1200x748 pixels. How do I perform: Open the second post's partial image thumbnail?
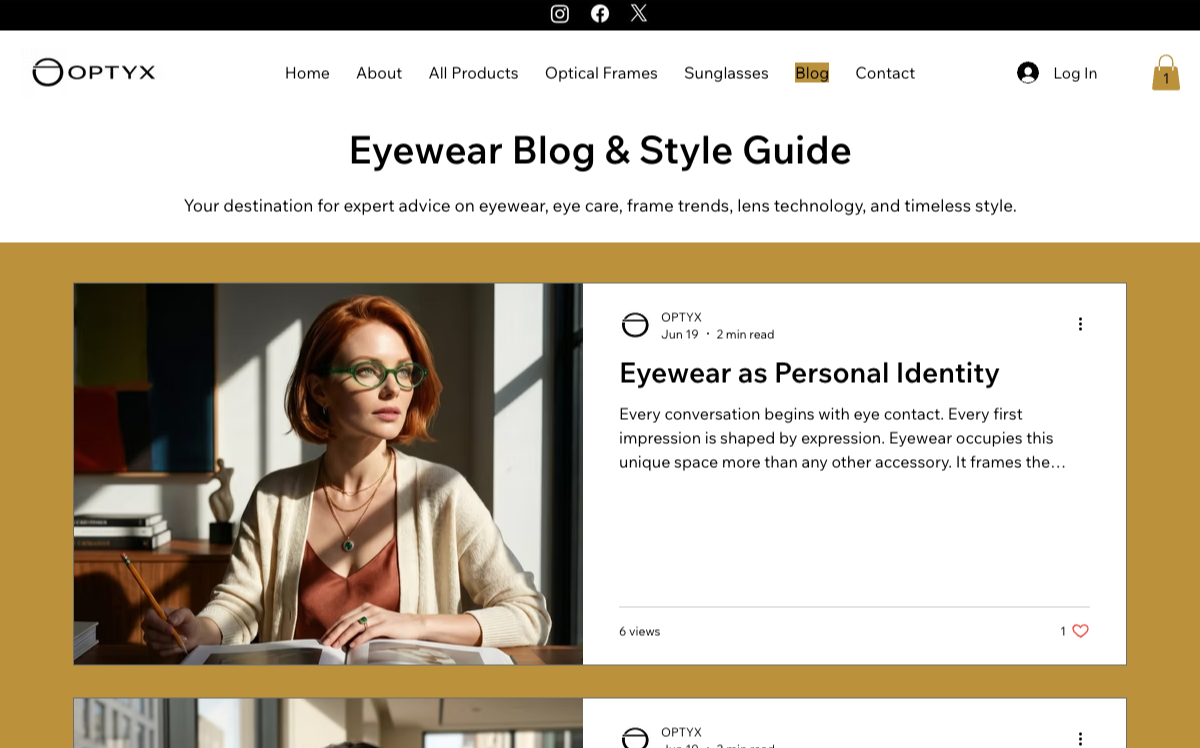pyautogui.click(x=328, y=723)
